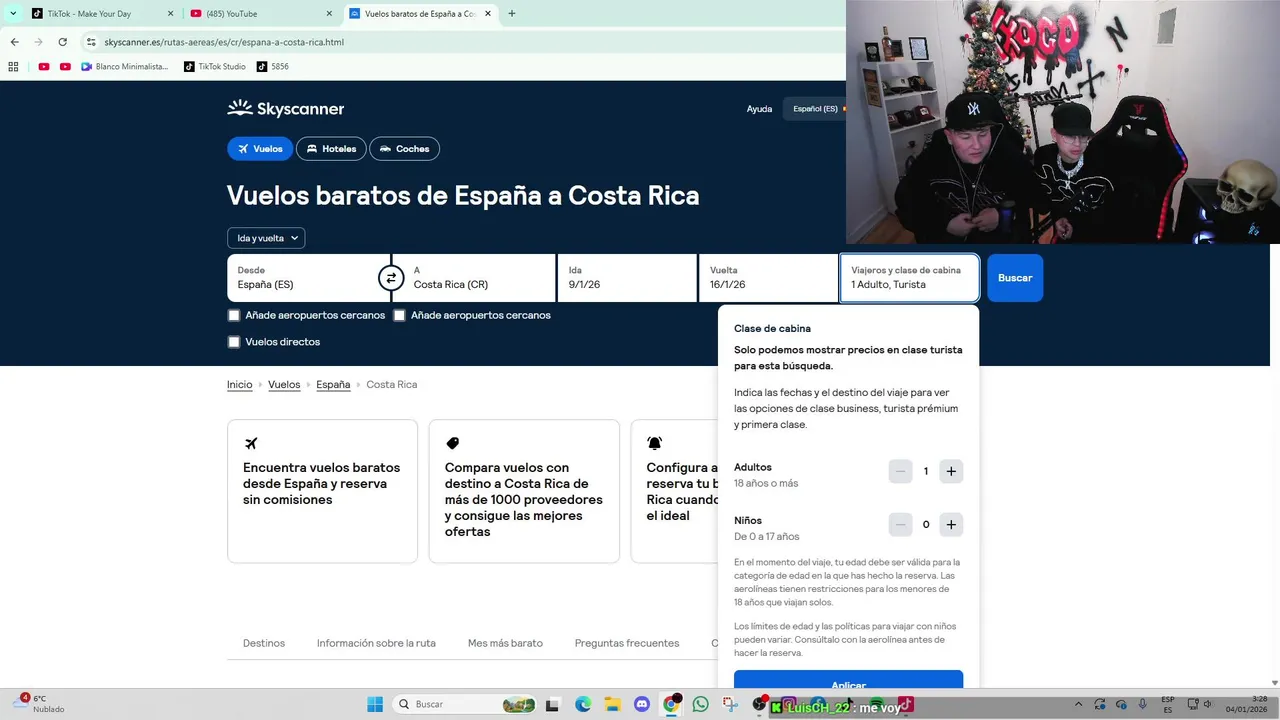Click airplane icon on Encuentra vuelos baratos card

[x=251, y=443]
